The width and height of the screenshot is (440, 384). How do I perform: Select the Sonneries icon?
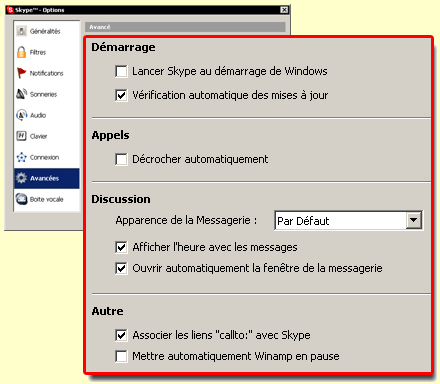pos(22,94)
